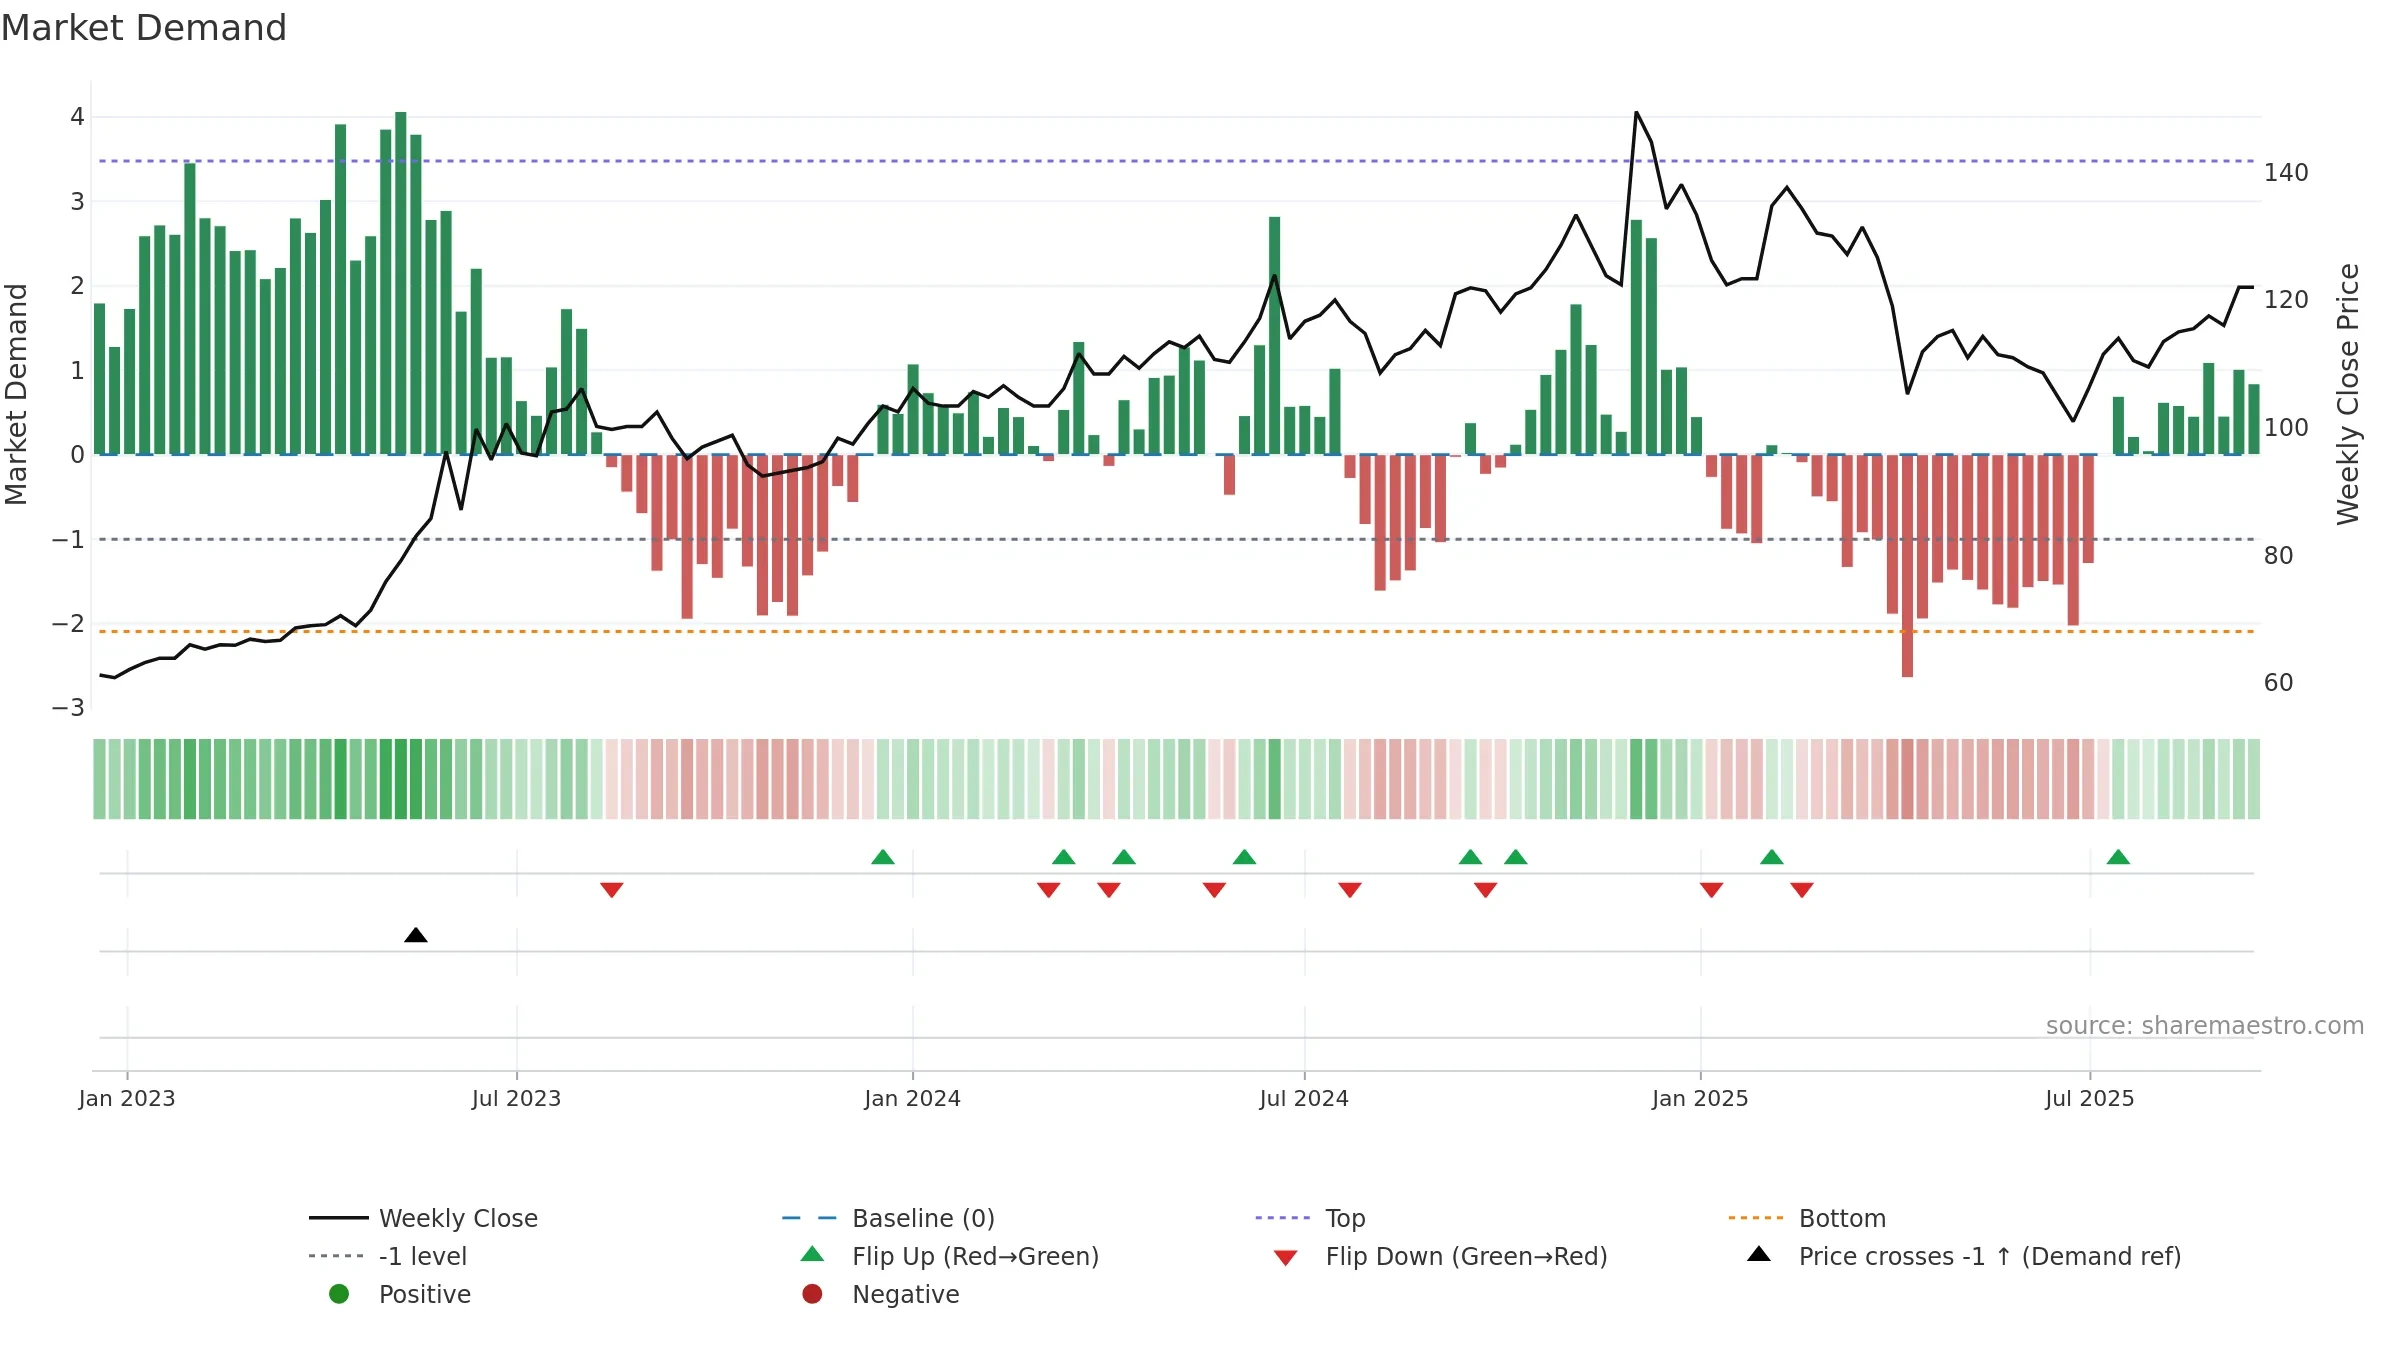Click the Jul 2024 x-axis label

click(x=1304, y=1098)
